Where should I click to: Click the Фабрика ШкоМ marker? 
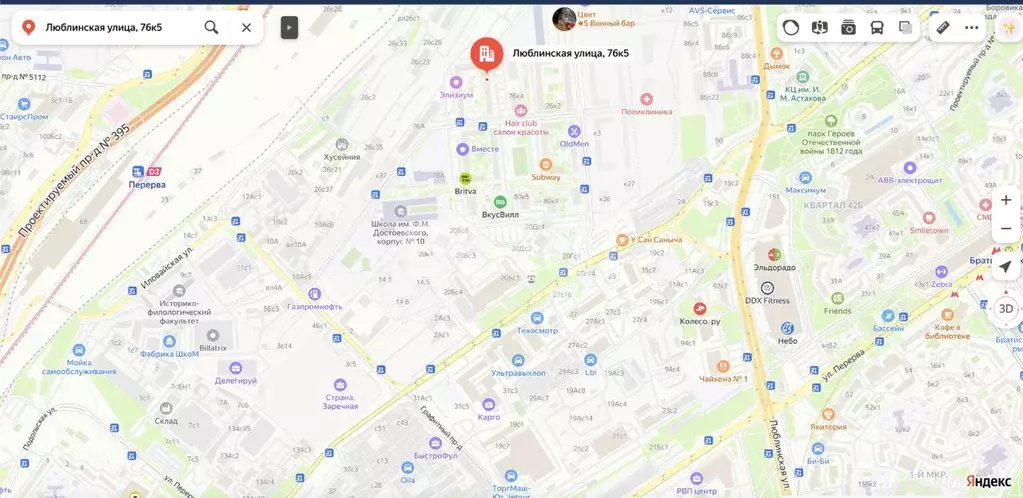[169, 341]
